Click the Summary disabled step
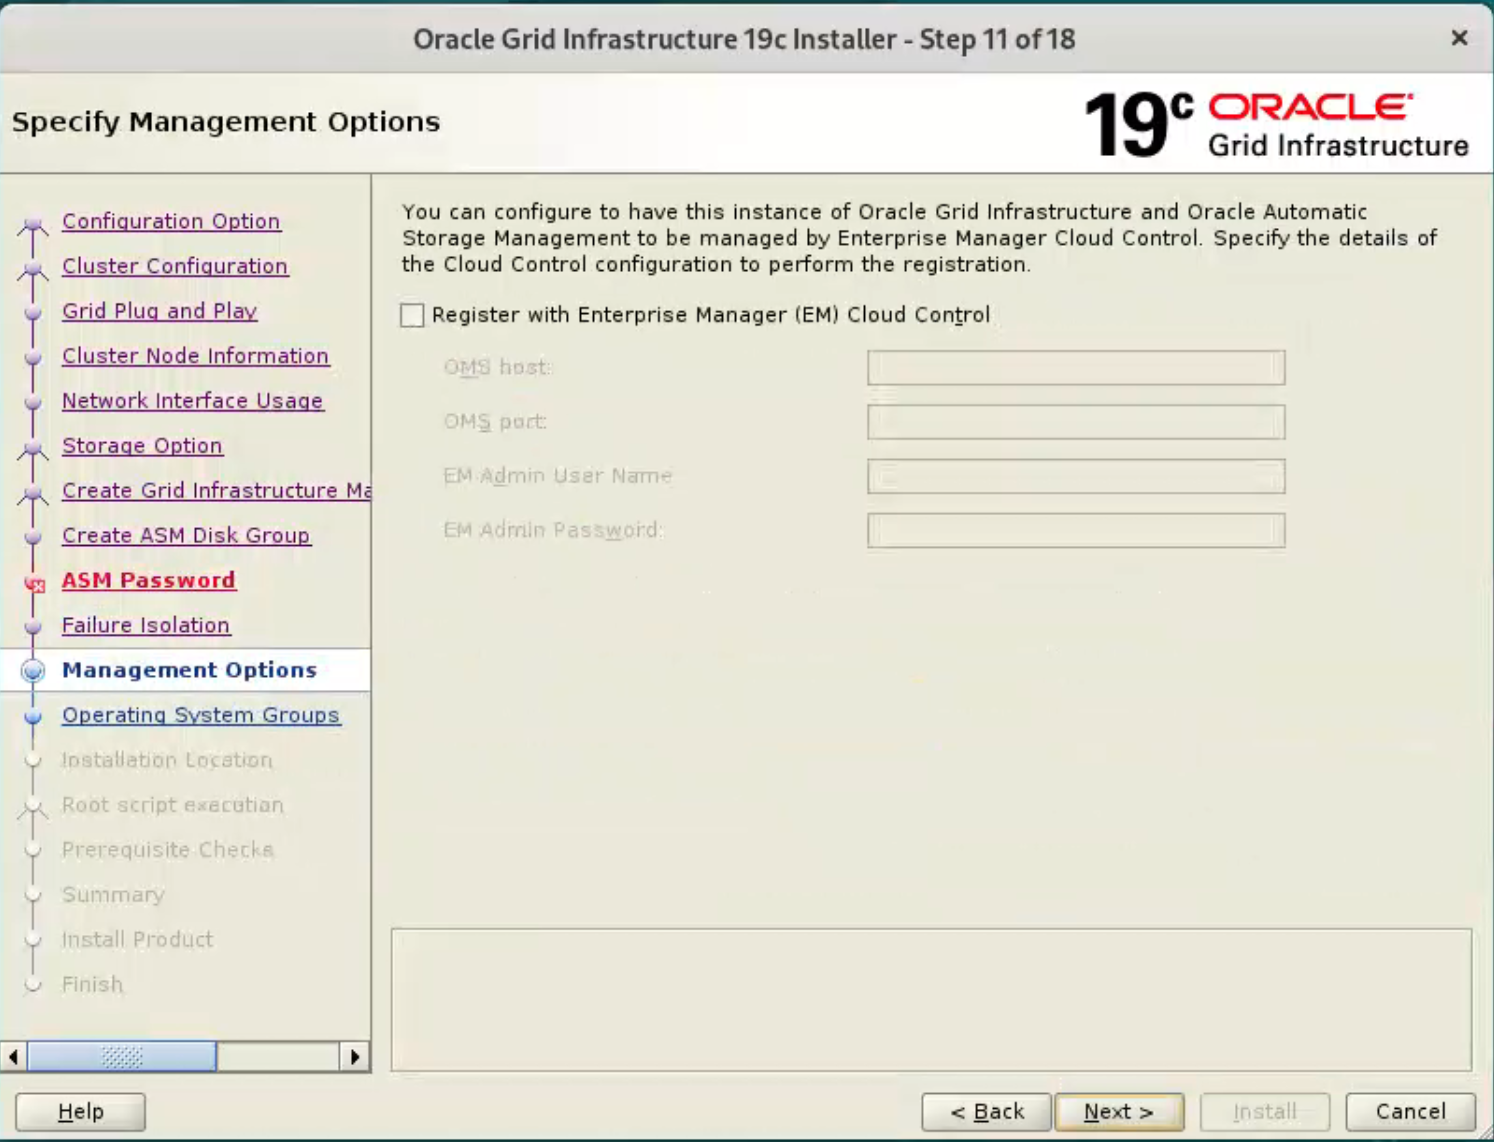Screen dimensions: 1494x1142 [113, 895]
